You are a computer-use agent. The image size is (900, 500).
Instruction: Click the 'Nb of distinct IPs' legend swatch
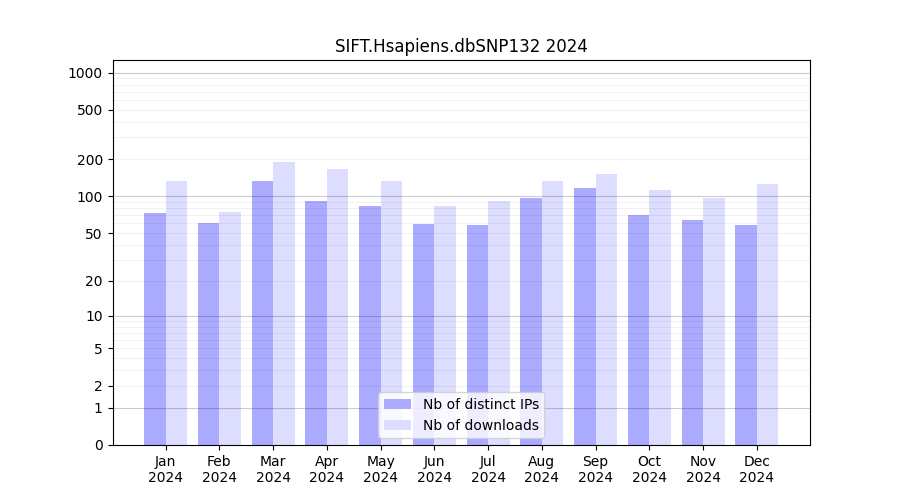click(397, 404)
